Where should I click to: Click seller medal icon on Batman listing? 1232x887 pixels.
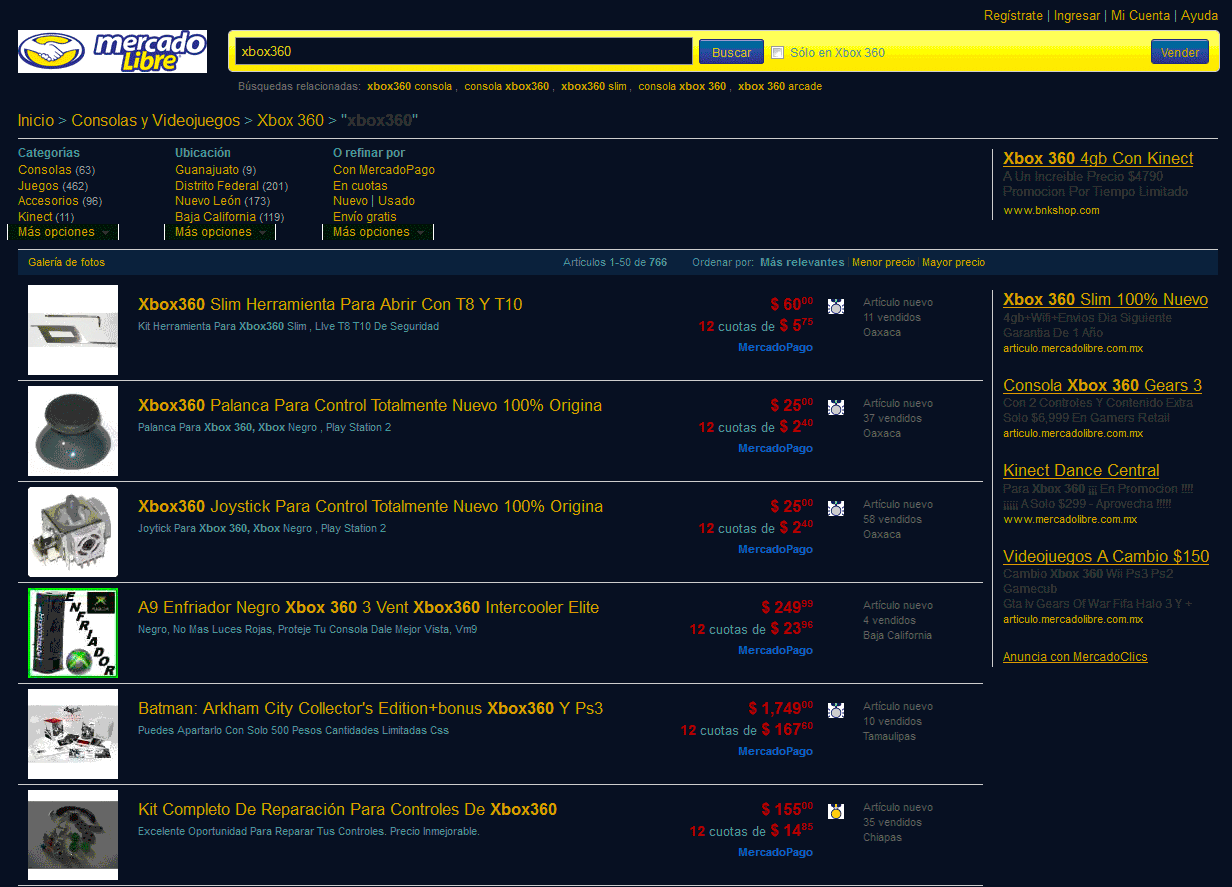(836, 710)
